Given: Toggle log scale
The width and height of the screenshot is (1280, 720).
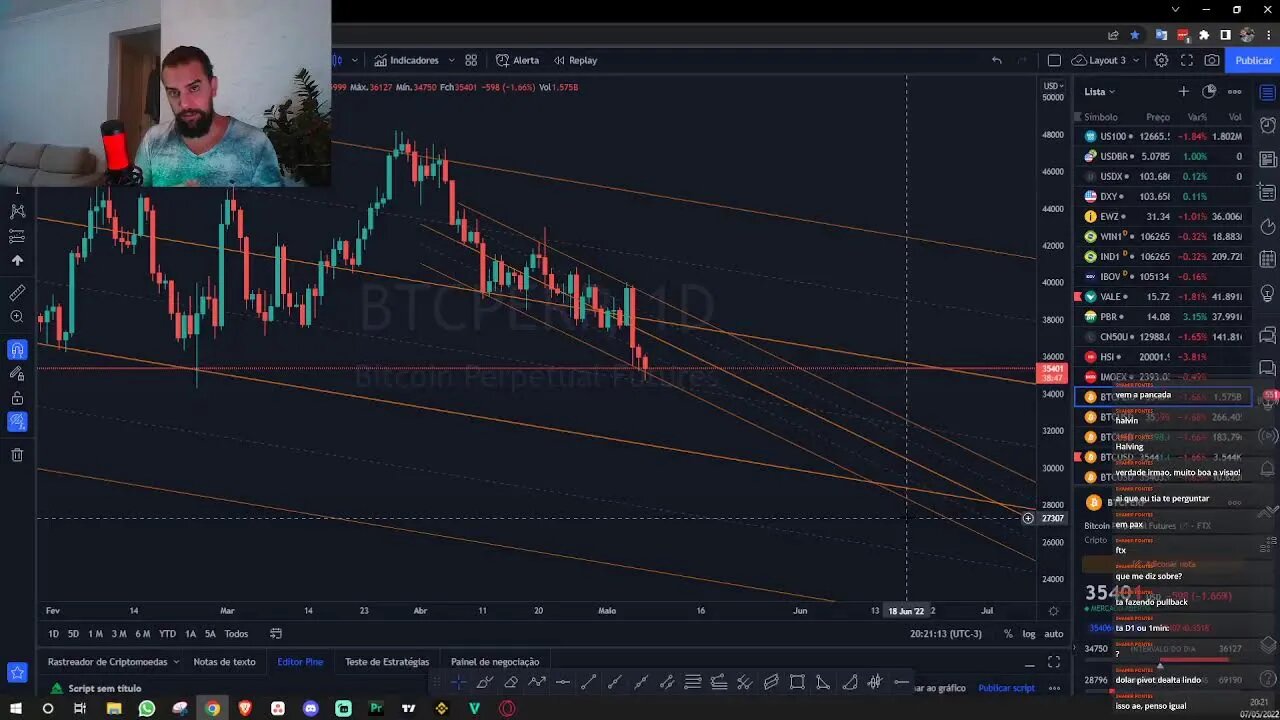Looking at the screenshot, I should 1029,634.
